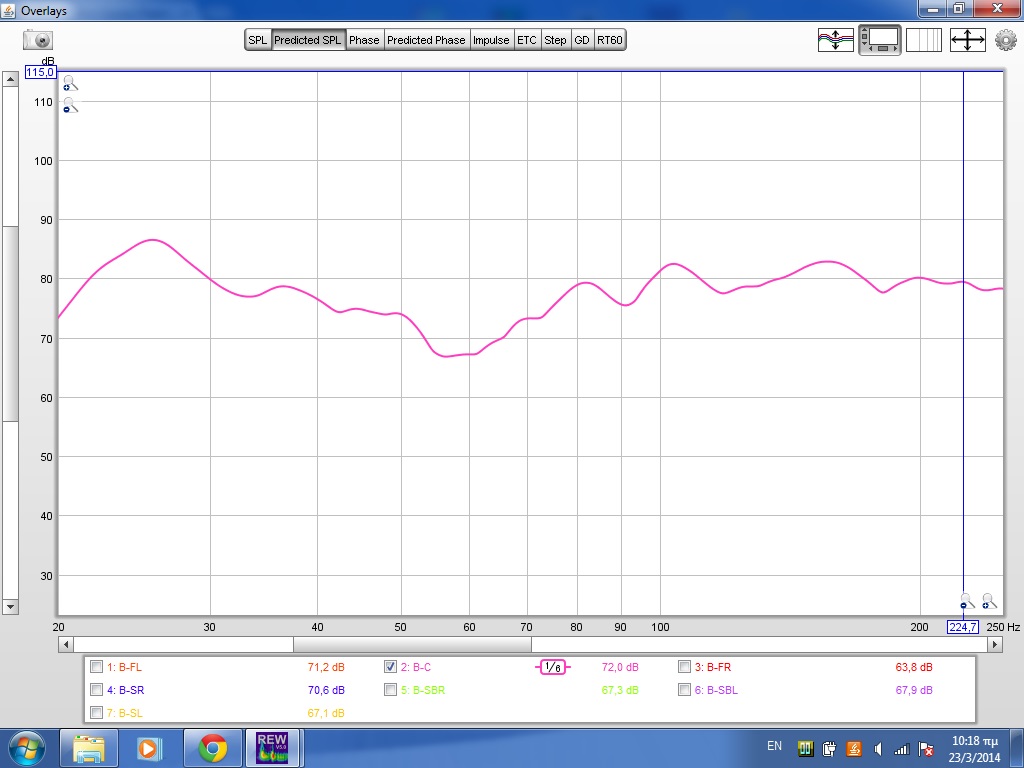Click the graph limits icon
This screenshot has width=1024, height=768.
point(967,40)
